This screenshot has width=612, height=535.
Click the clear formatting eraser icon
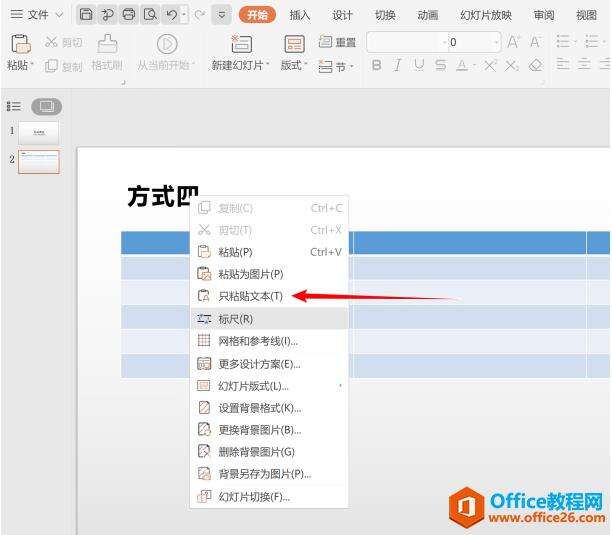536,65
